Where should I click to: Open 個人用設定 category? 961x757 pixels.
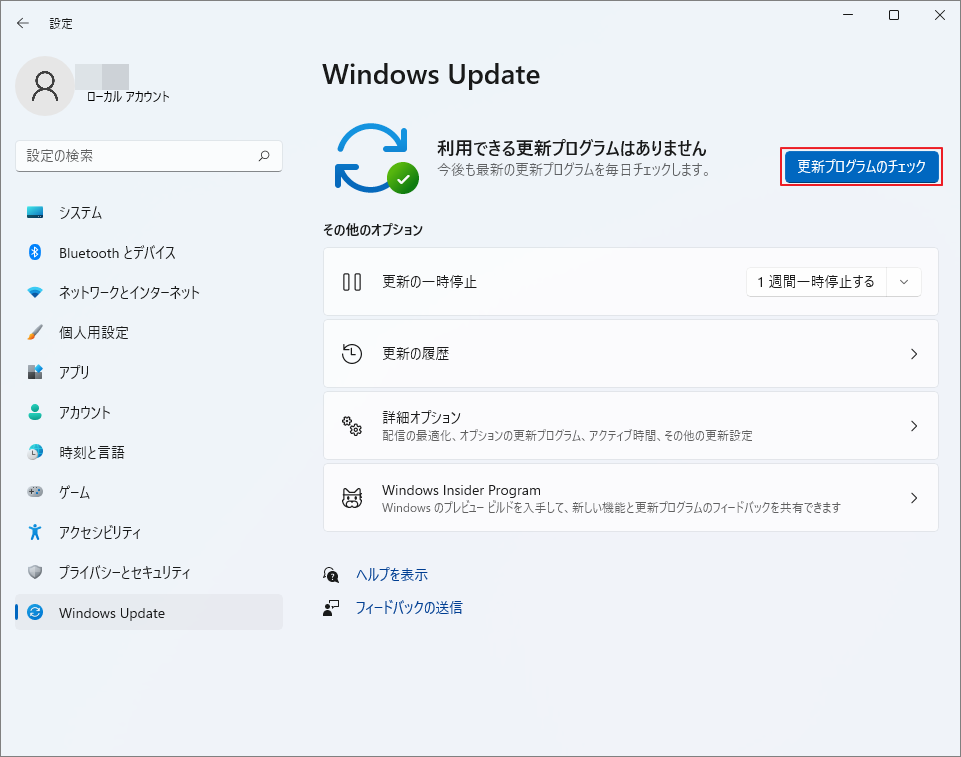click(x=149, y=332)
